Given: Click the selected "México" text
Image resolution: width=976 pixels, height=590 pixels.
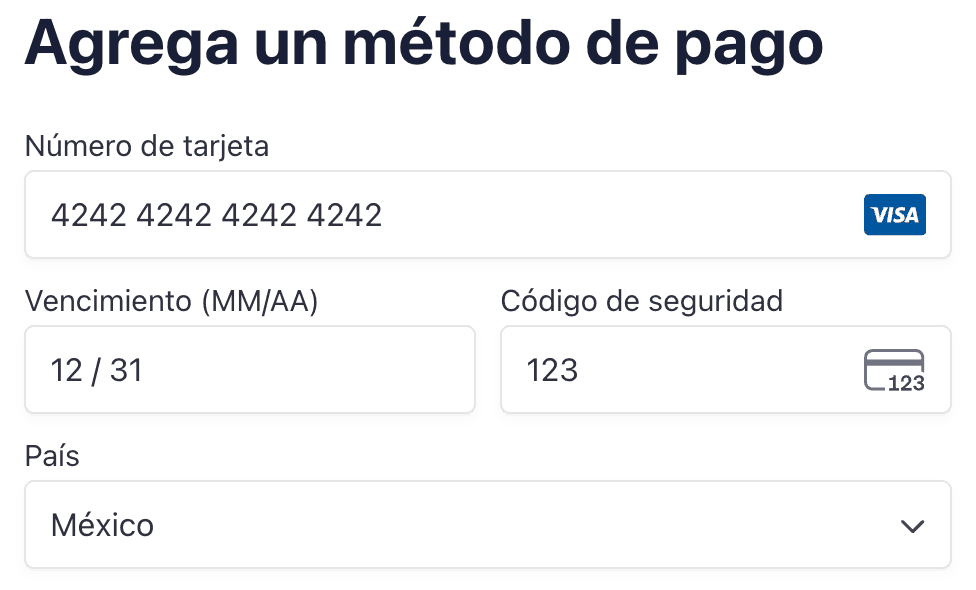Looking at the screenshot, I should (102, 525).
